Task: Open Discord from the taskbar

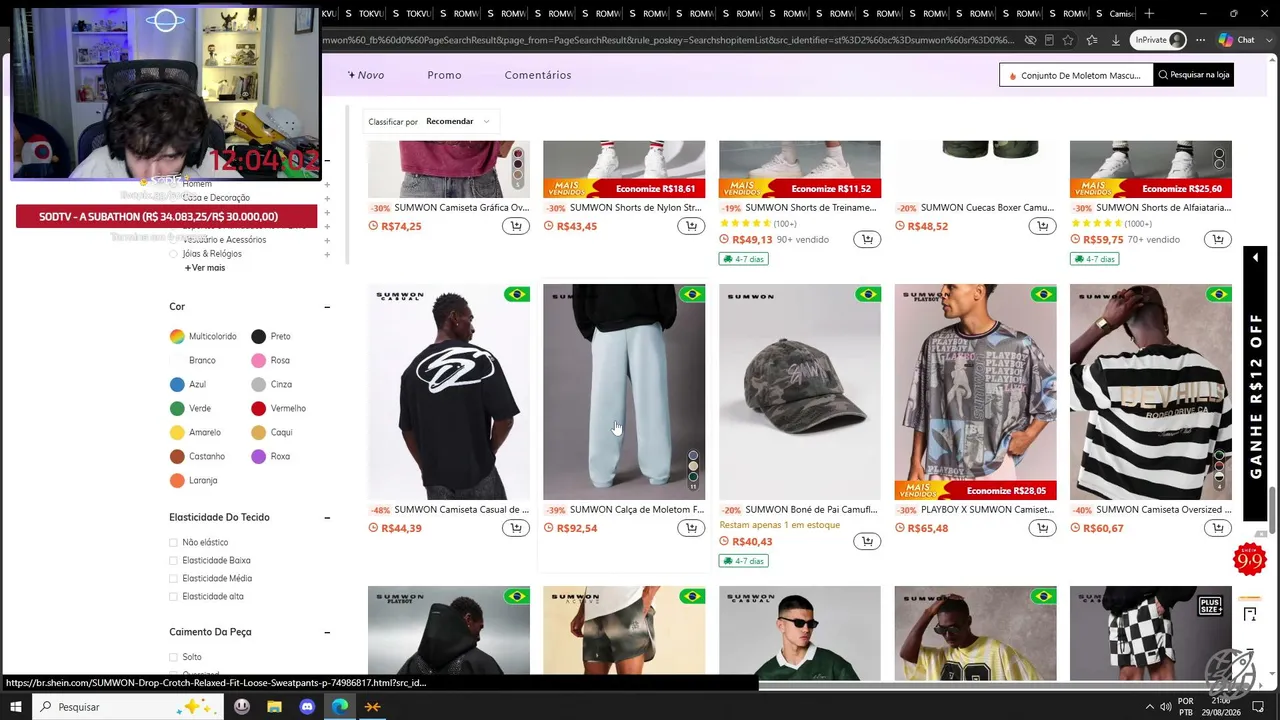Action: click(307, 707)
